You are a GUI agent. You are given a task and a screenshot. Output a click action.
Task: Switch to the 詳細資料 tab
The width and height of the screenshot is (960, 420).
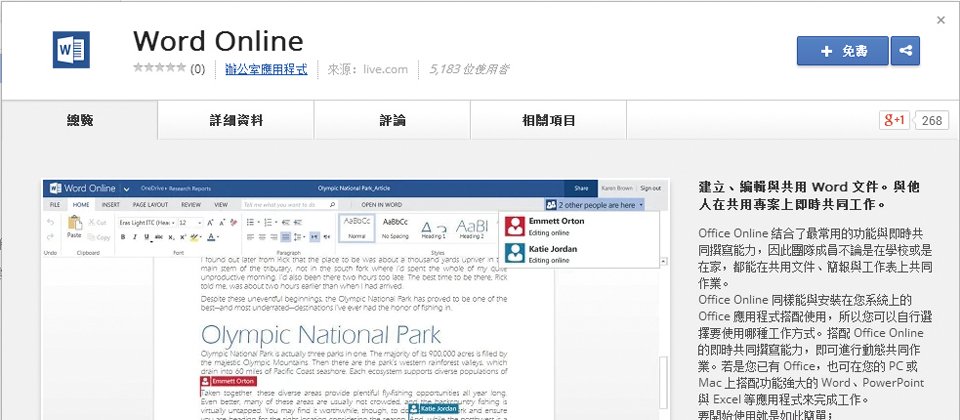click(x=236, y=120)
